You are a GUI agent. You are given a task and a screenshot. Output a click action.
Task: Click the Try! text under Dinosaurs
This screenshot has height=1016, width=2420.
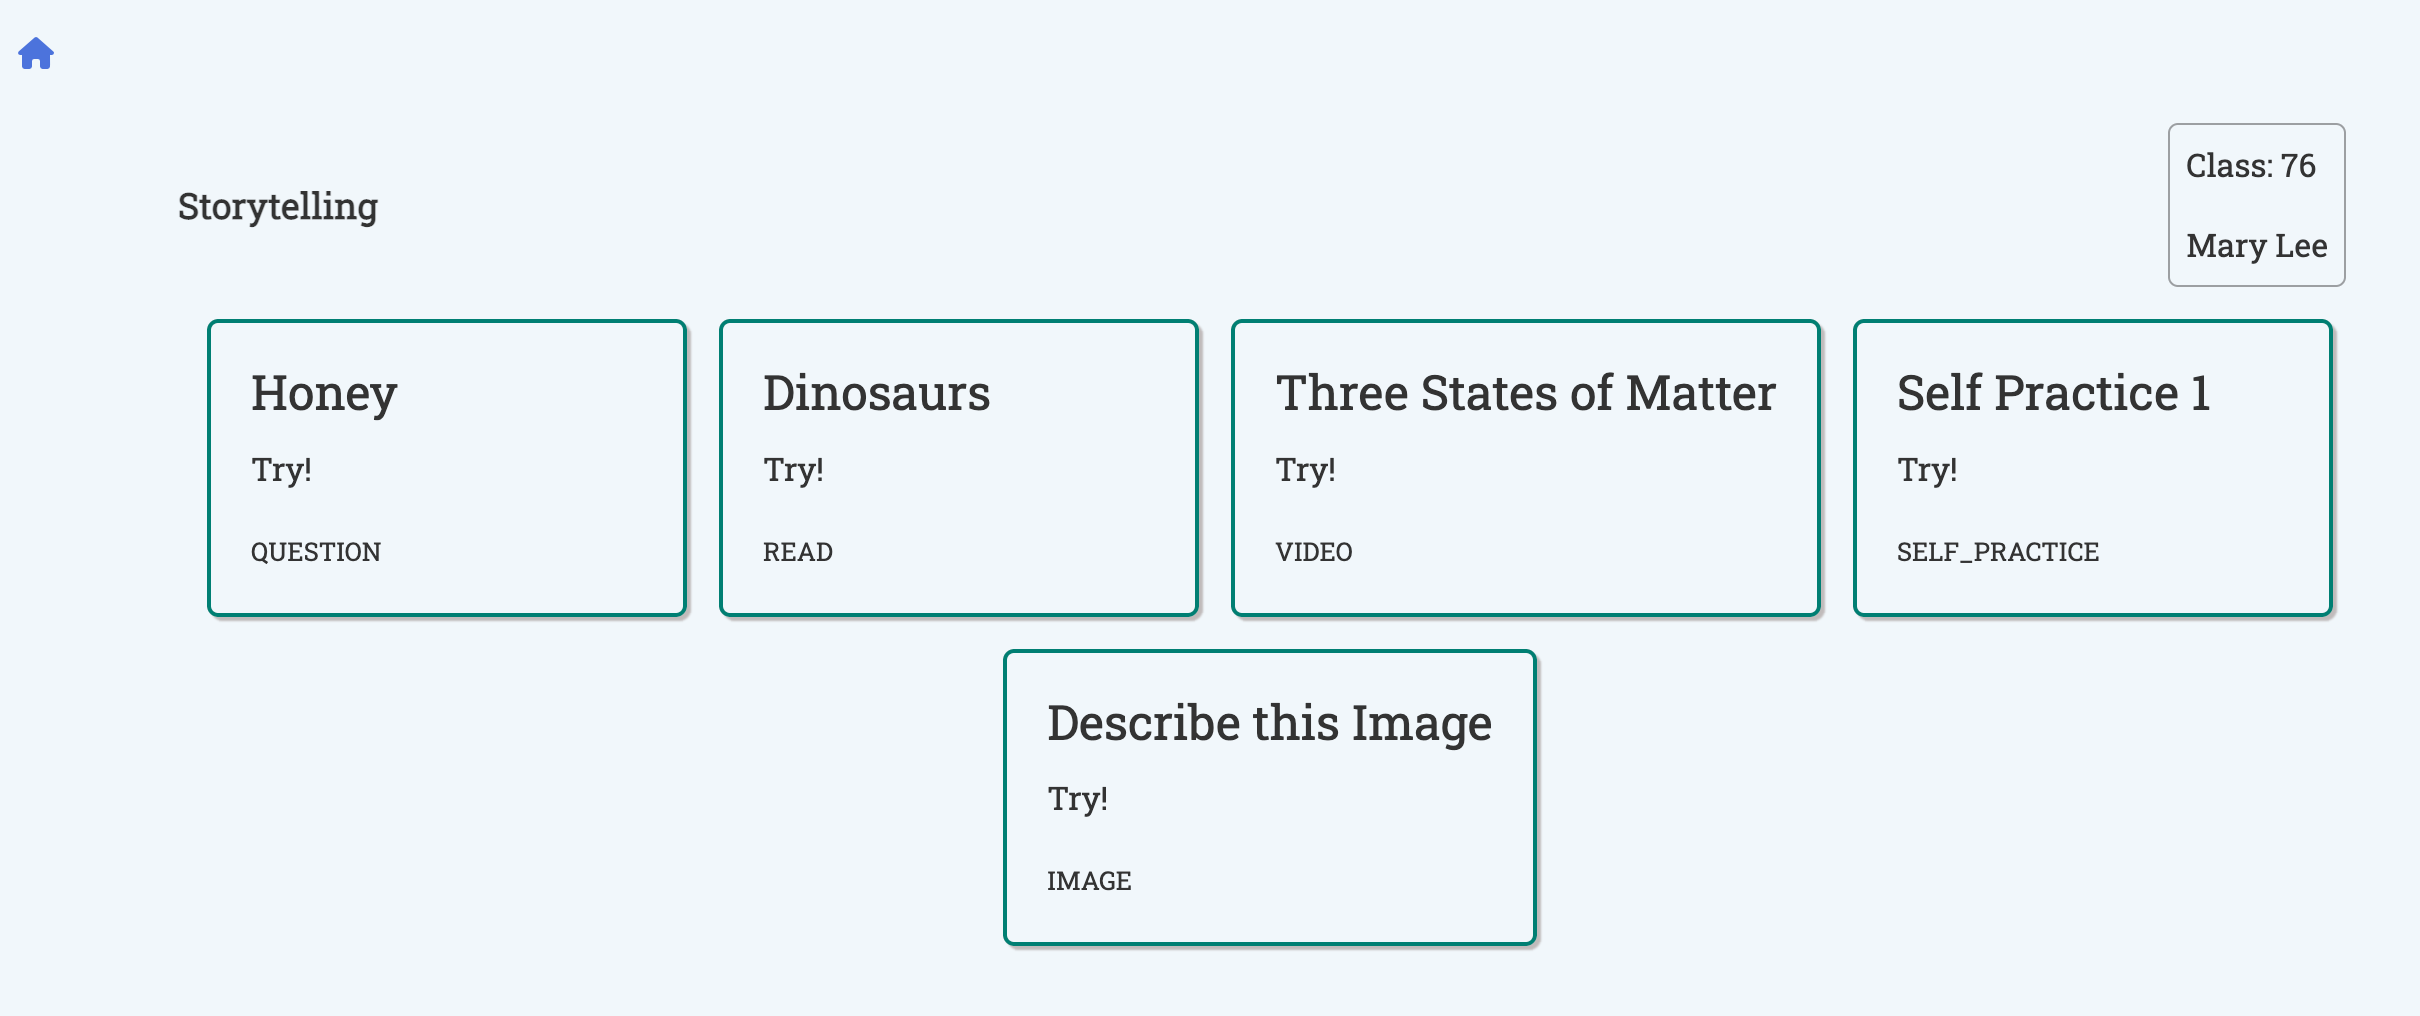coord(793,469)
